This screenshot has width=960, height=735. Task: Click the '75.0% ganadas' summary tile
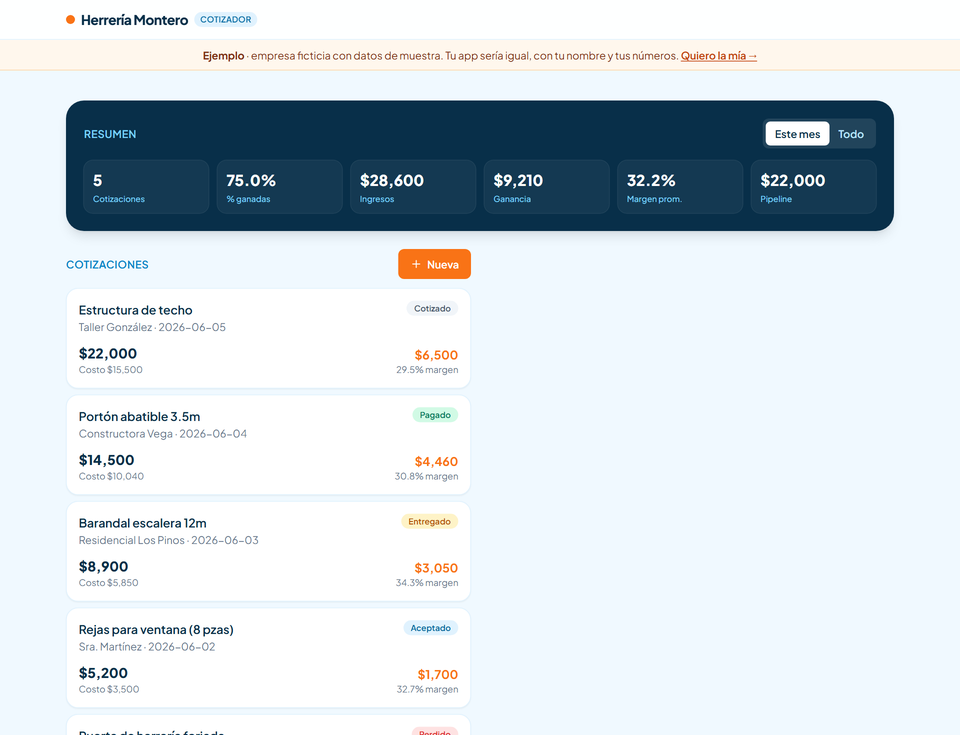click(280, 187)
